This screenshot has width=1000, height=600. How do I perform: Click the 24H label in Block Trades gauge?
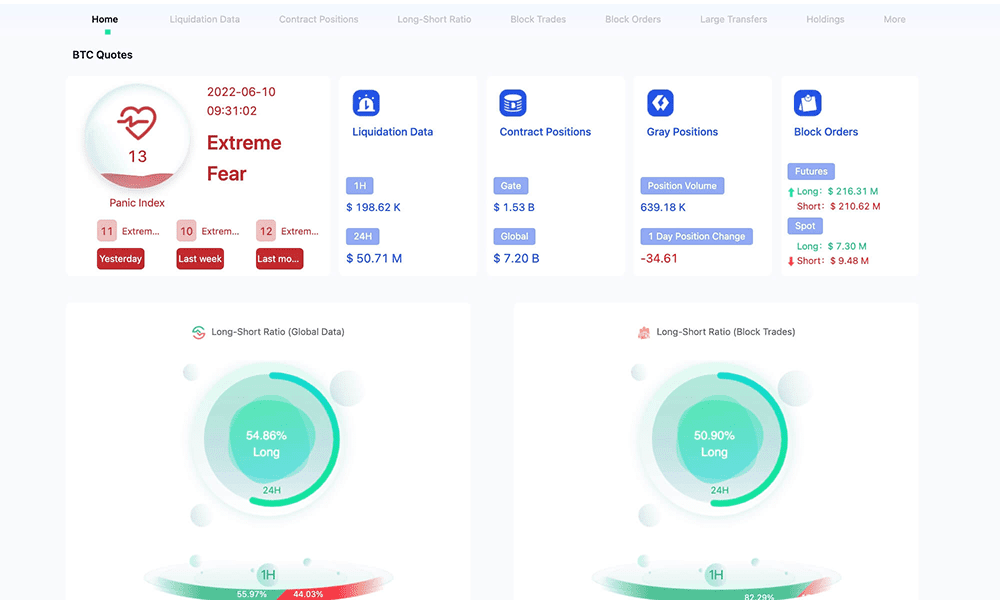point(719,490)
